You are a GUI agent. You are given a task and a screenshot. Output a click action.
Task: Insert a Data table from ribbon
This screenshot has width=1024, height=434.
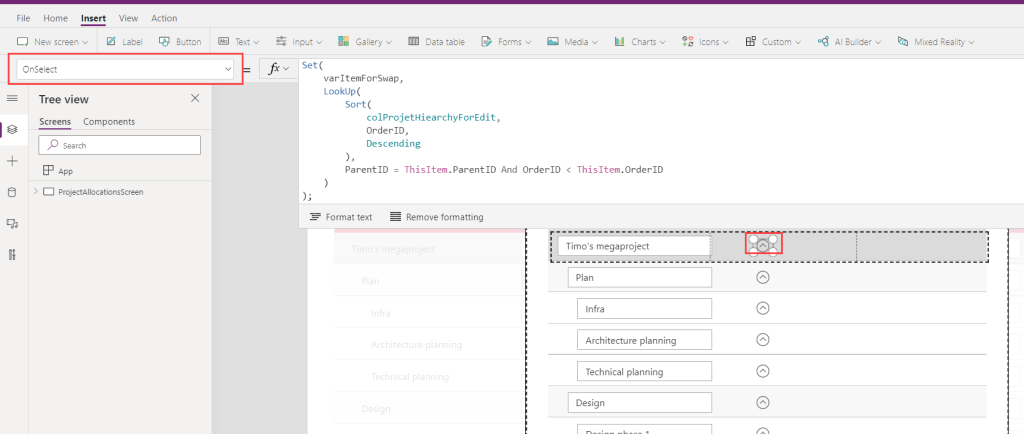(x=436, y=42)
